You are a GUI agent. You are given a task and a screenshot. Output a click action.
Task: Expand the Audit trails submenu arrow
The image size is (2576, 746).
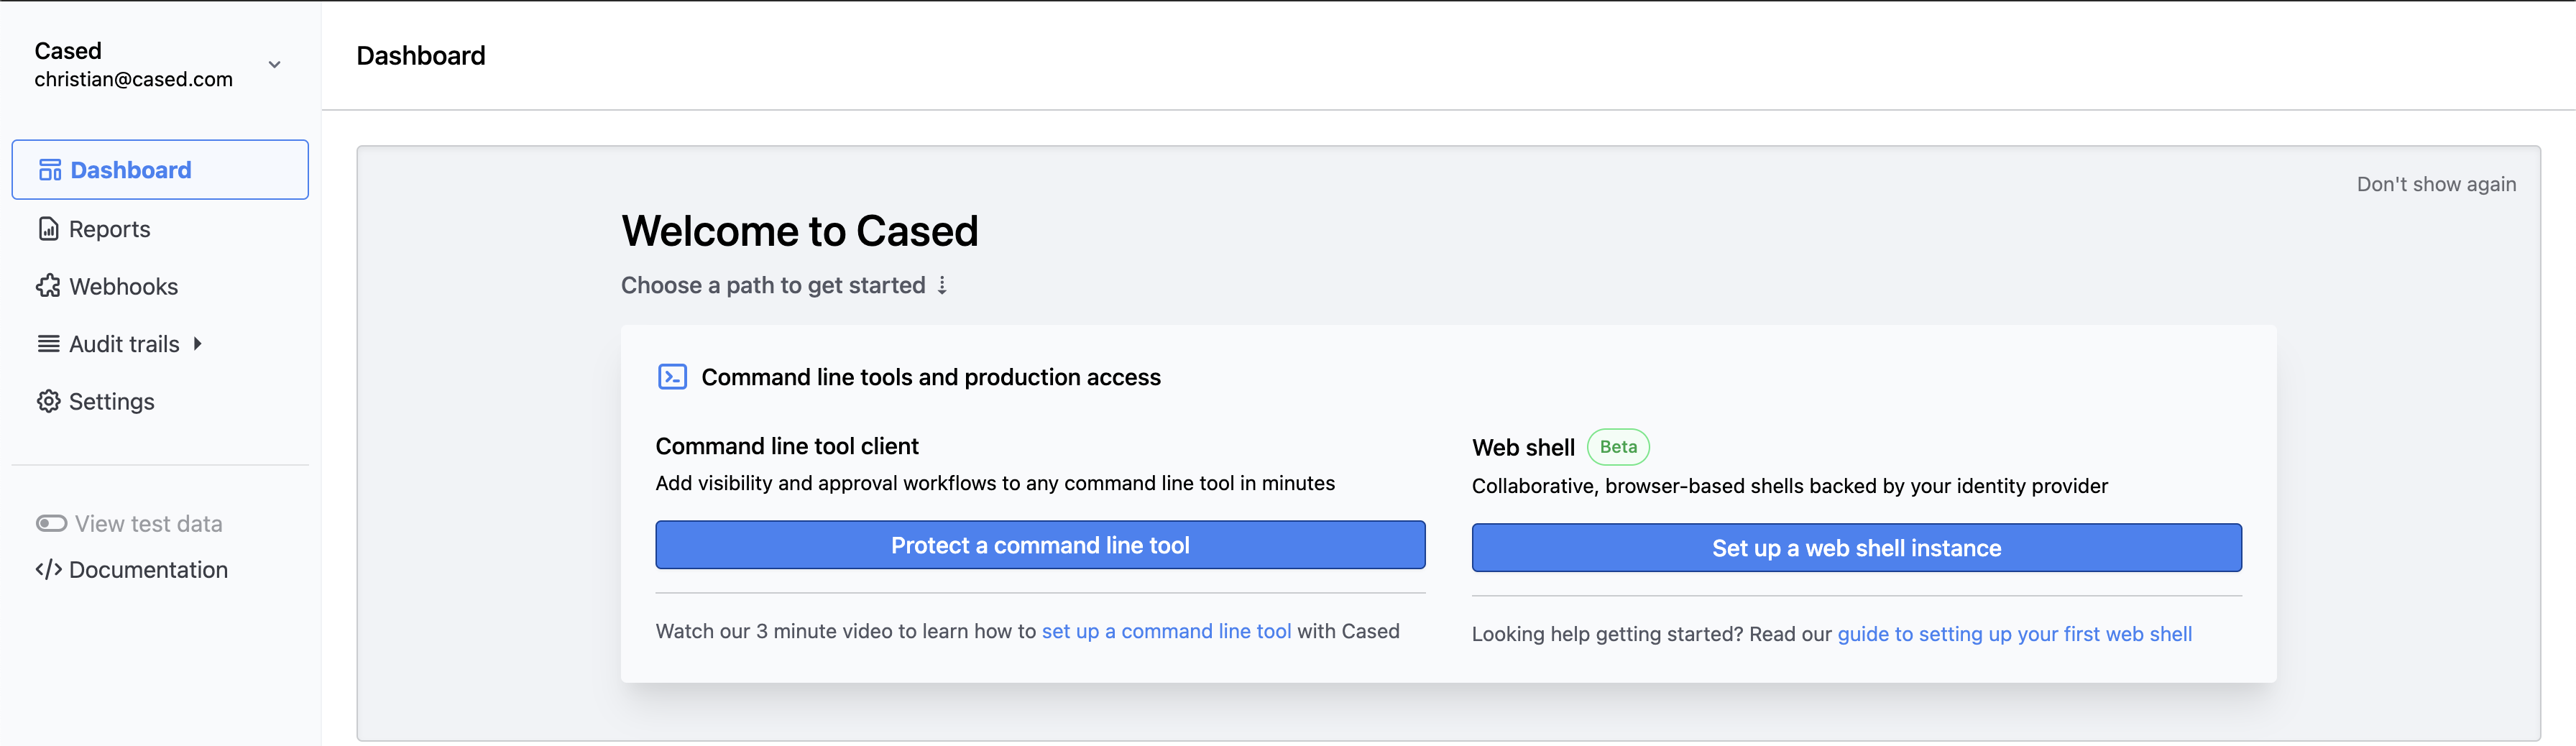[x=198, y=344]
